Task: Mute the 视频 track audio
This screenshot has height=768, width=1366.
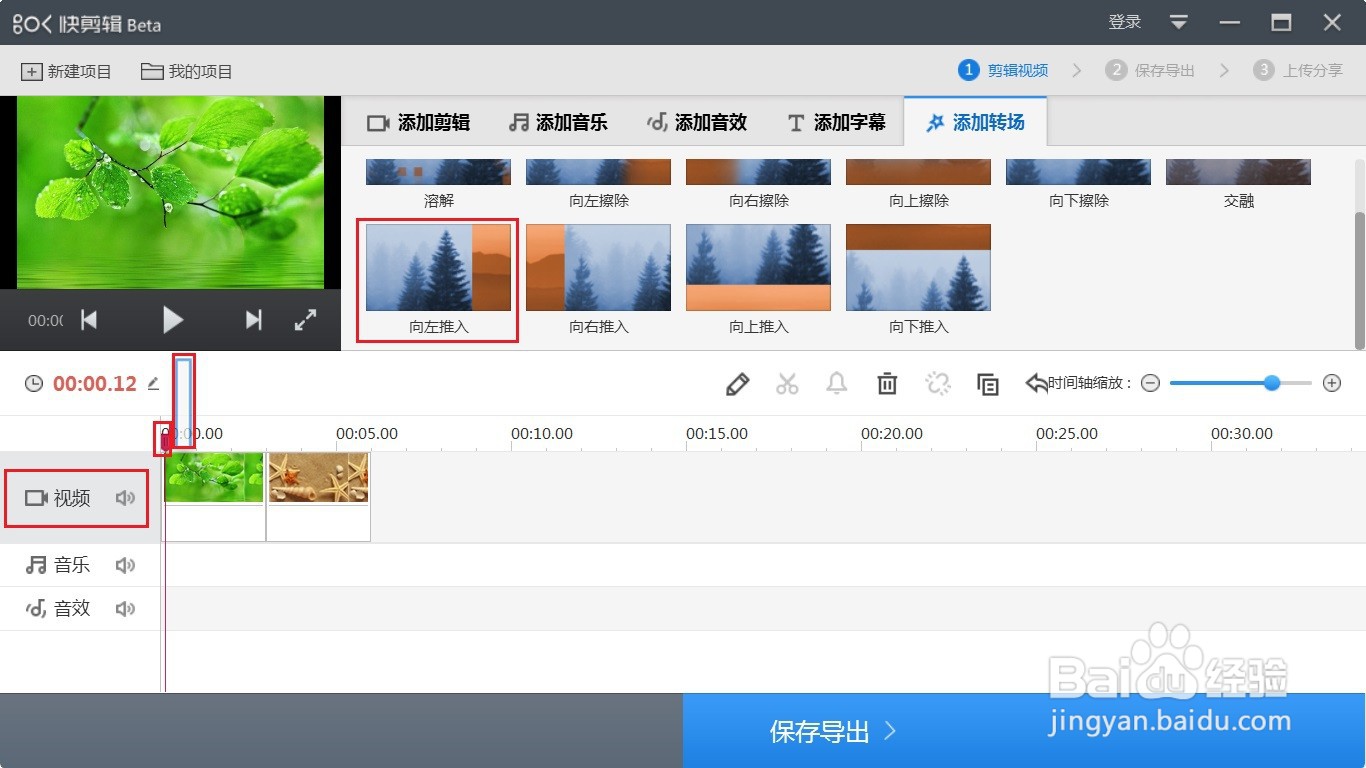Action: point(124,497)
